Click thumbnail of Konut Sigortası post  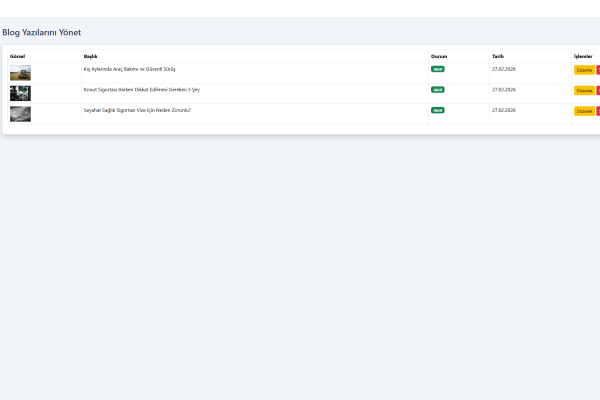point(20,93)
